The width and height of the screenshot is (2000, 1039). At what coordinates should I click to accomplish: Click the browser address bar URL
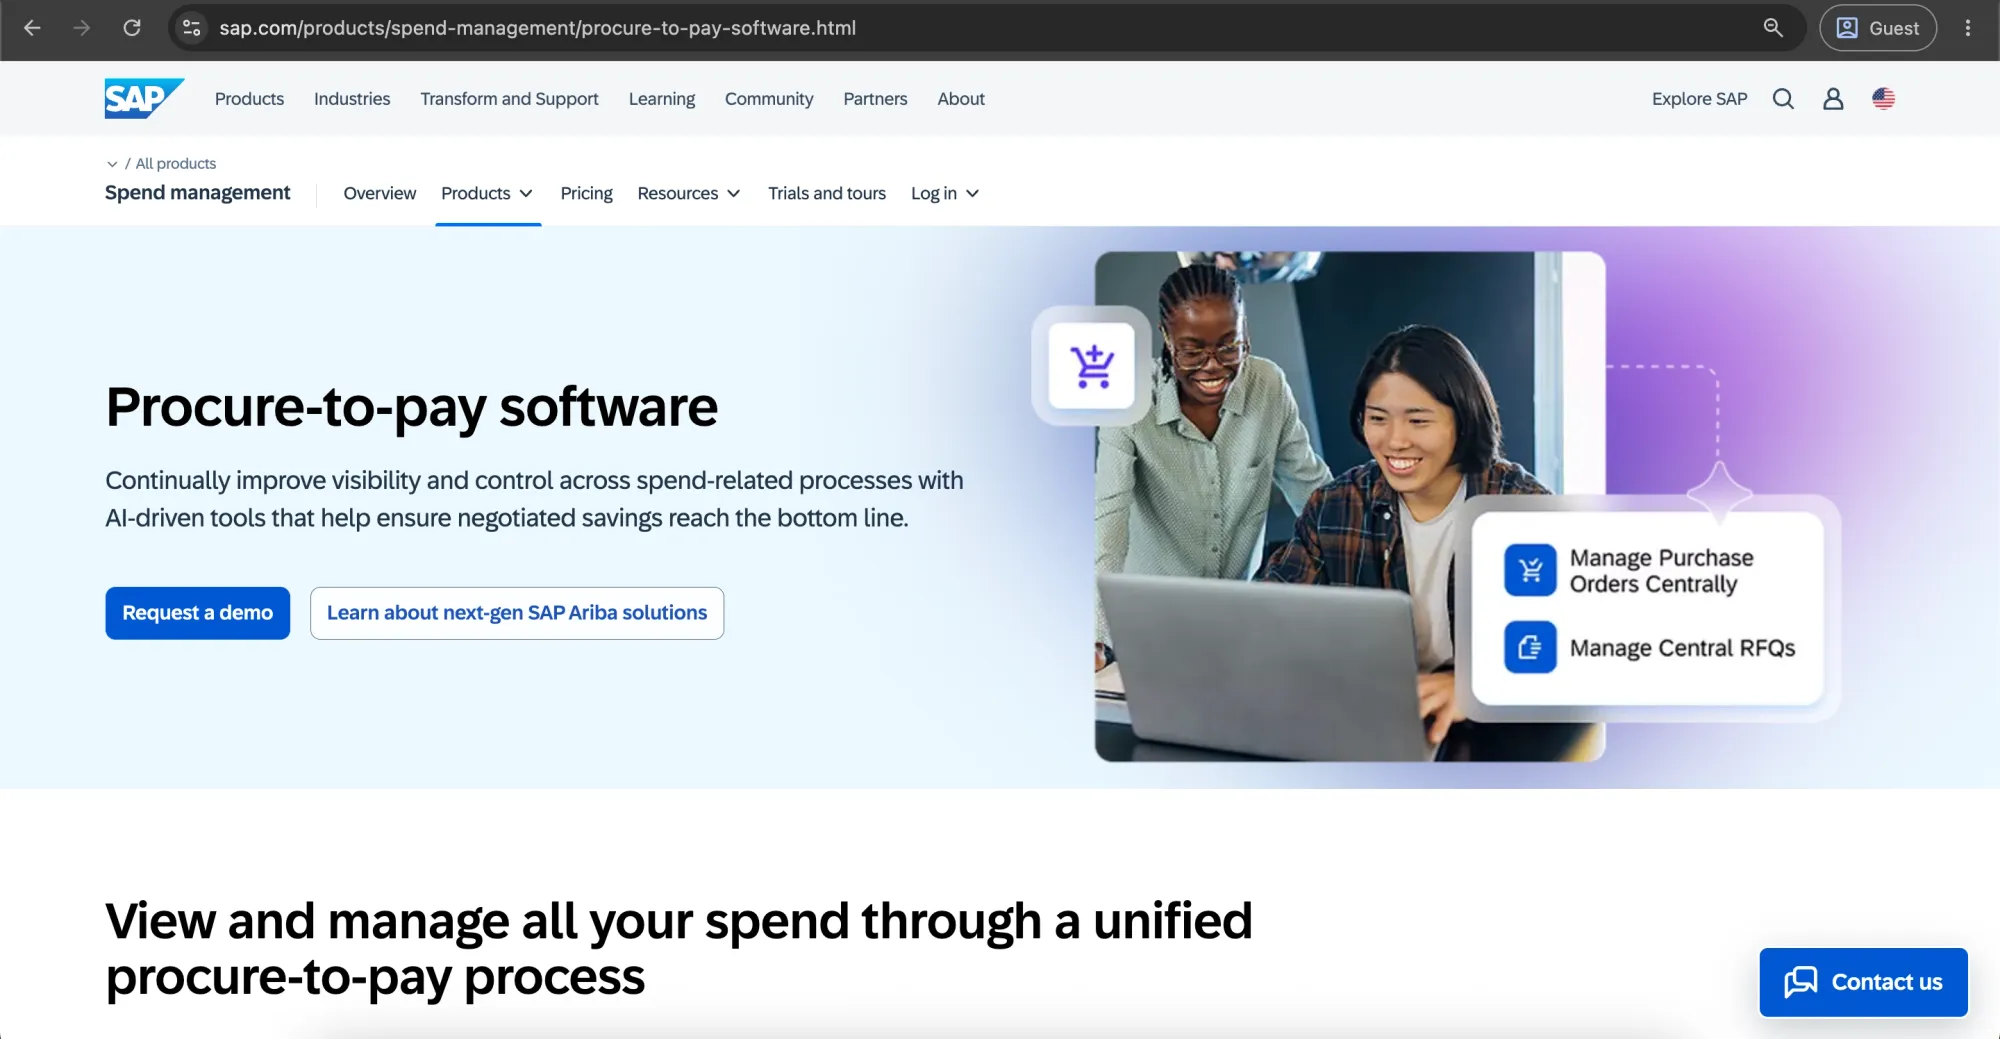point(538,28)
